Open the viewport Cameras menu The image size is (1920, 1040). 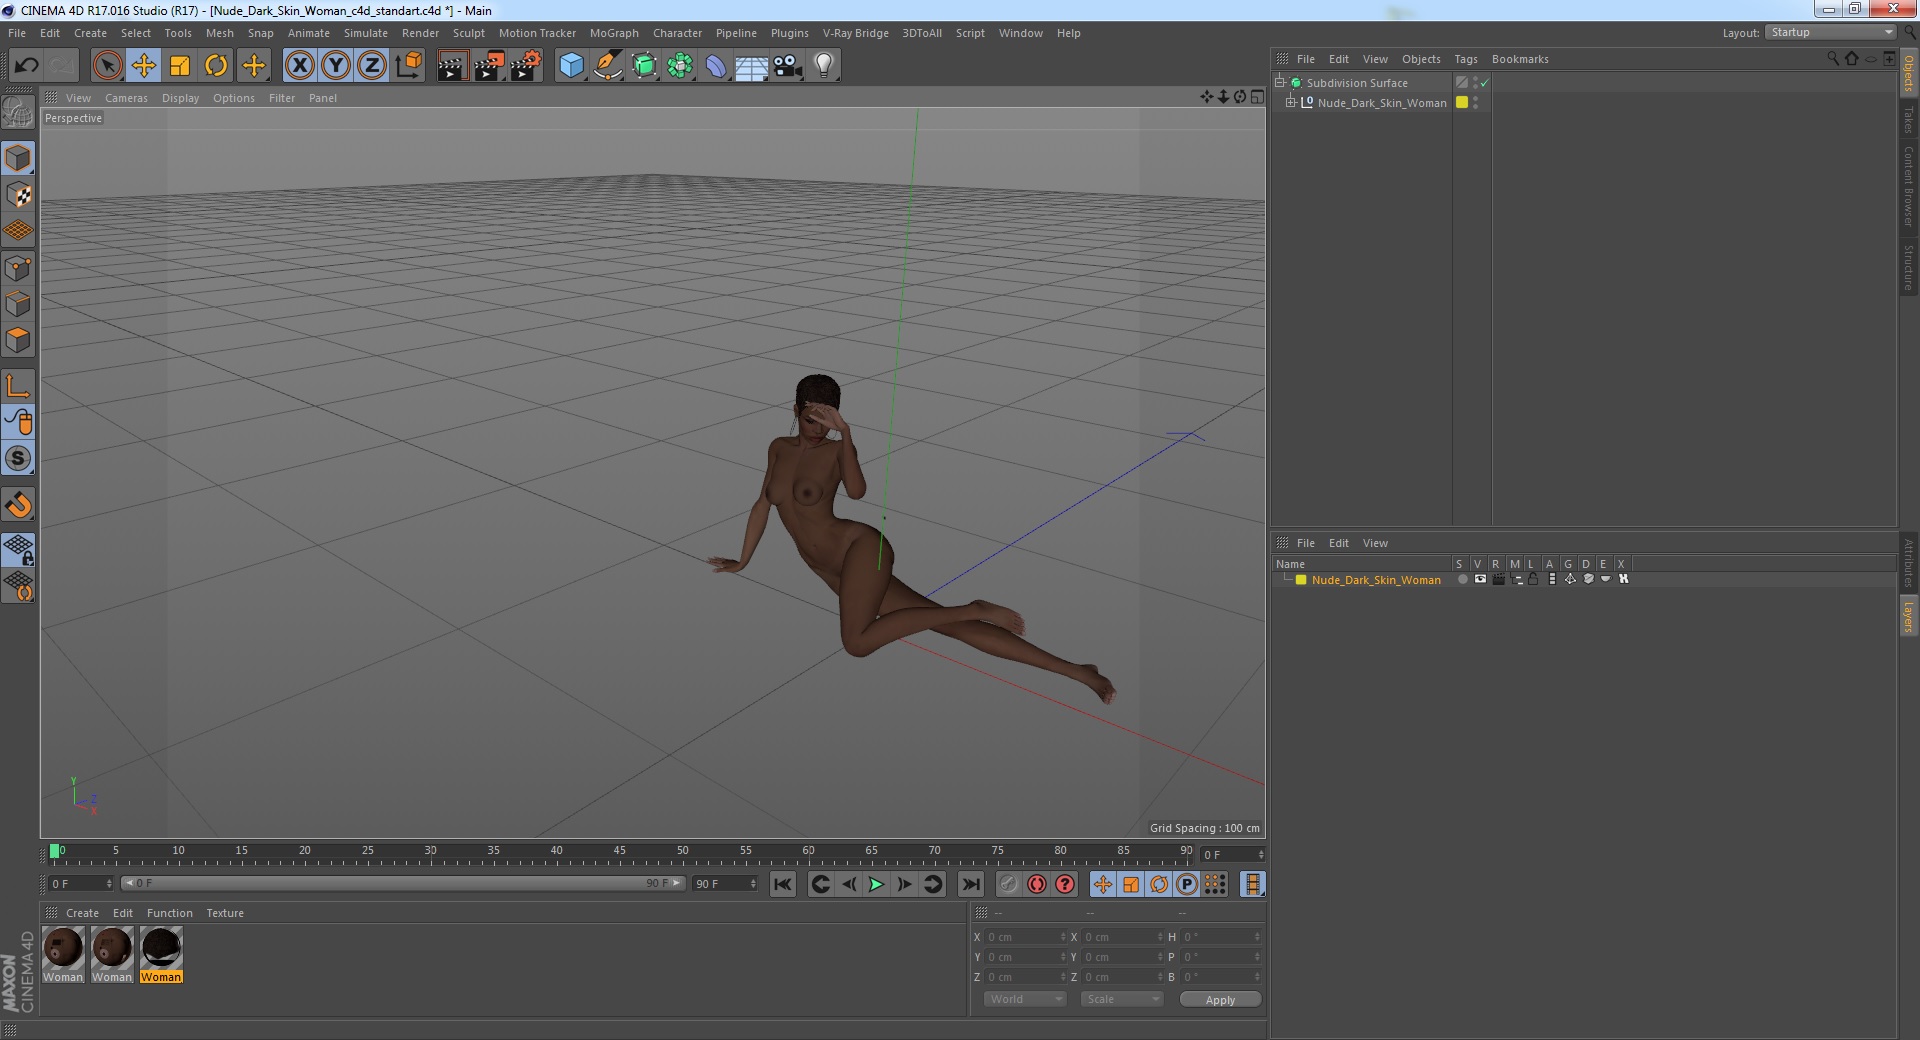pos(126,98)
